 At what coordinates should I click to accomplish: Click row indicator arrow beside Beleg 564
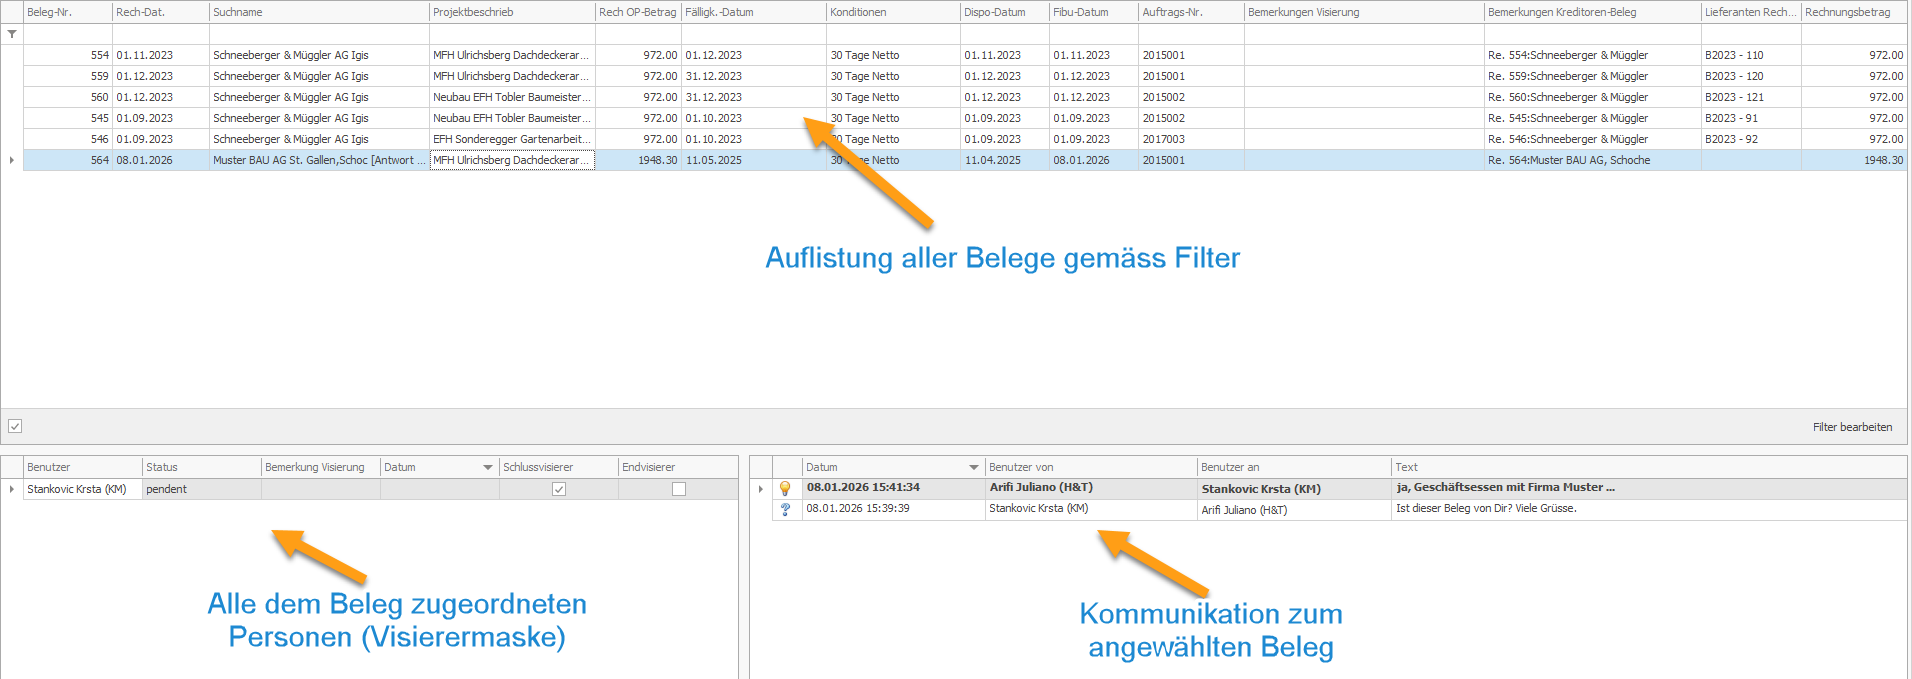click(x=12, y=160)
